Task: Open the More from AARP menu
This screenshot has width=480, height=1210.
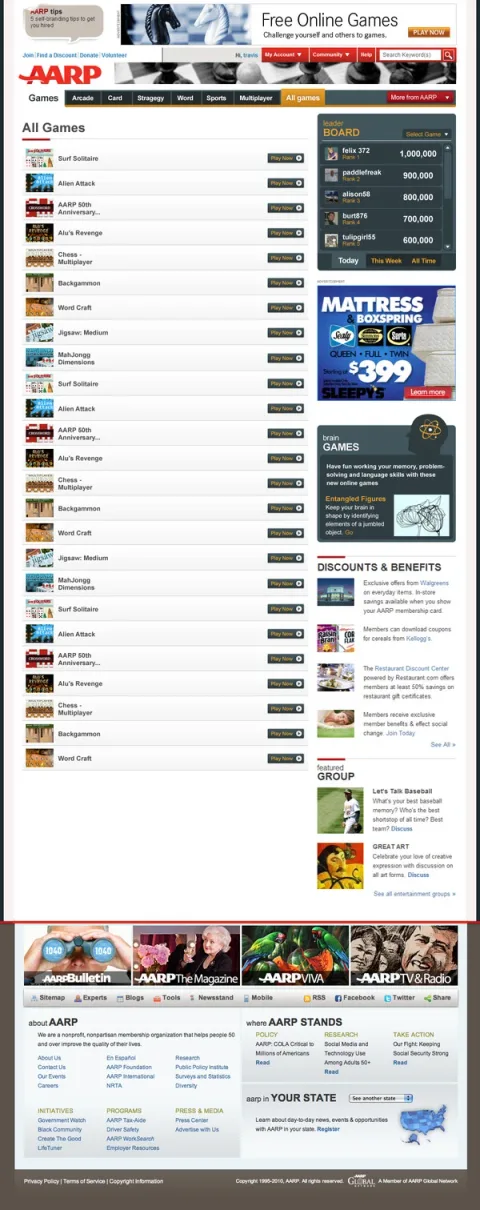Action: tap(419, 97)
